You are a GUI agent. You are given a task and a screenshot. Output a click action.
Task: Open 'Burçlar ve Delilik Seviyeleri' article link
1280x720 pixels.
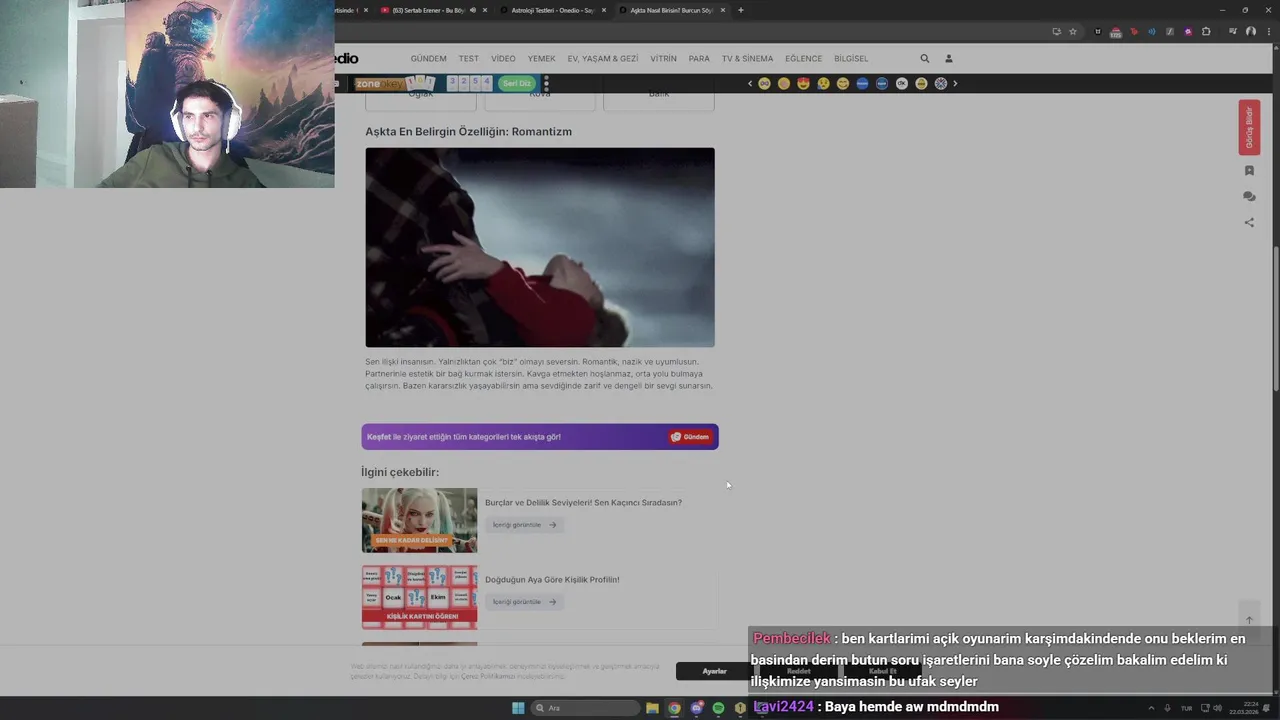pos(583,503)
